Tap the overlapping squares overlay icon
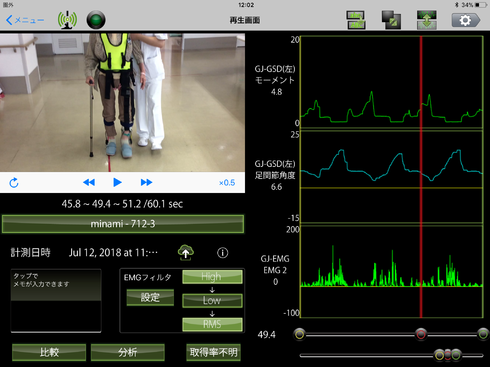The height and width of the screenshot is (367, 490). click(391, 20)
